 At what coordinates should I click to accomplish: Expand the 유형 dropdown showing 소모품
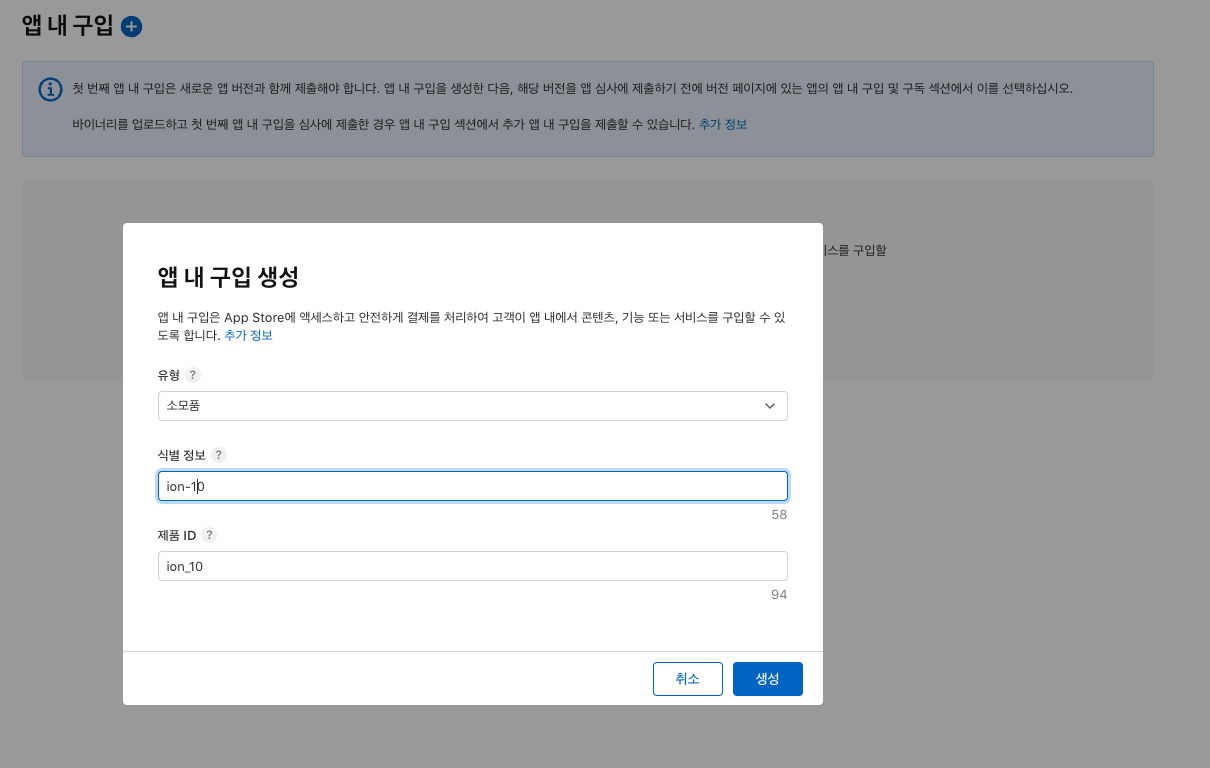tap(473, 406)
